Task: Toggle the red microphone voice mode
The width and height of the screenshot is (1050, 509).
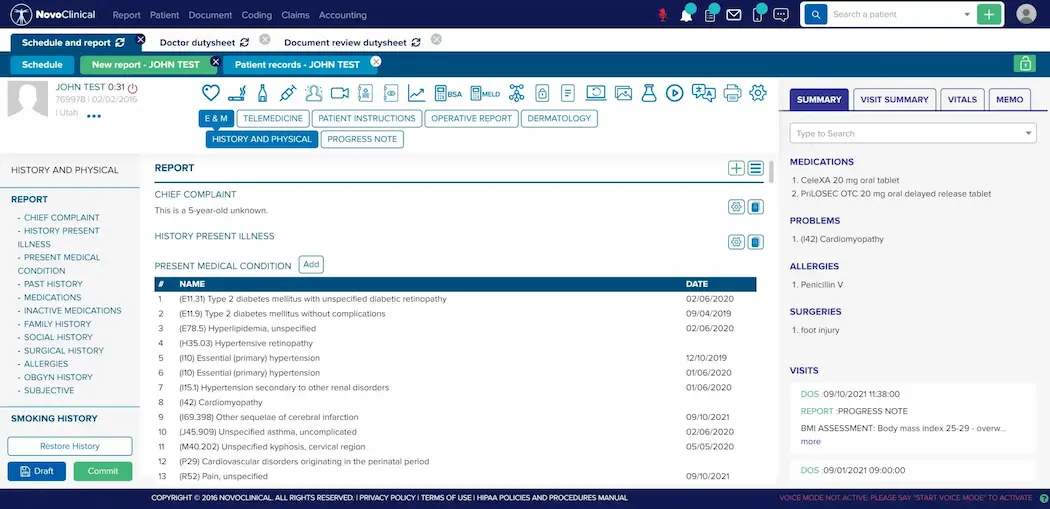Action: pyautogui.click(x=662, y=15)
